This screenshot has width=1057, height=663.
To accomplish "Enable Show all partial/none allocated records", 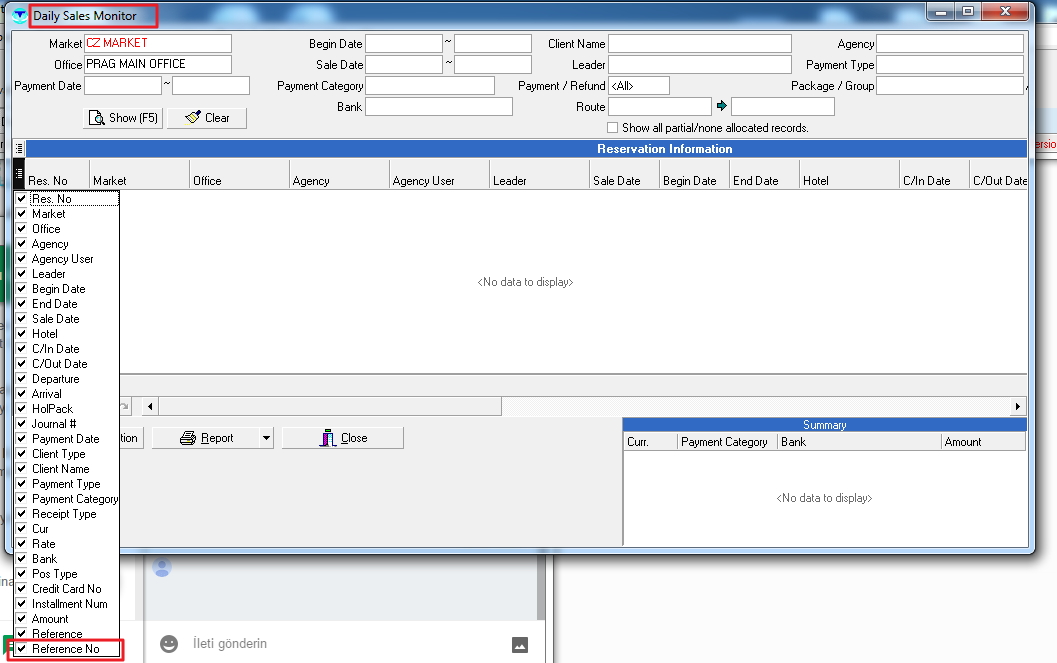I will [x=613, y=128].
